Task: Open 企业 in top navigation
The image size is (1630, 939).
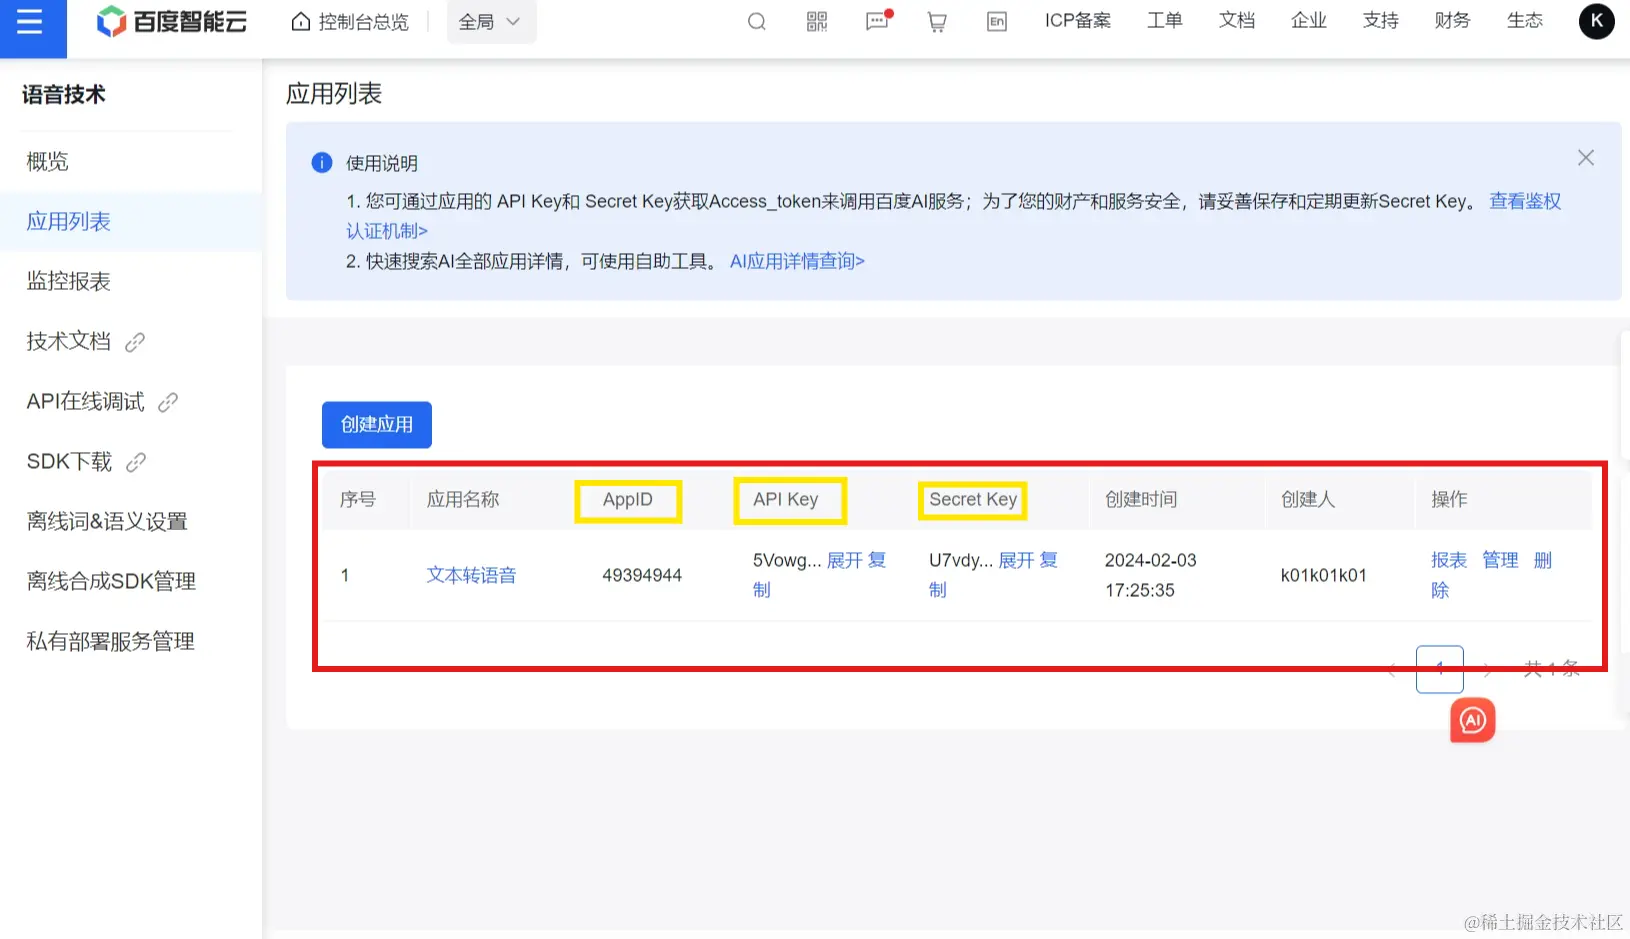Action: [x=1309, y=21]
